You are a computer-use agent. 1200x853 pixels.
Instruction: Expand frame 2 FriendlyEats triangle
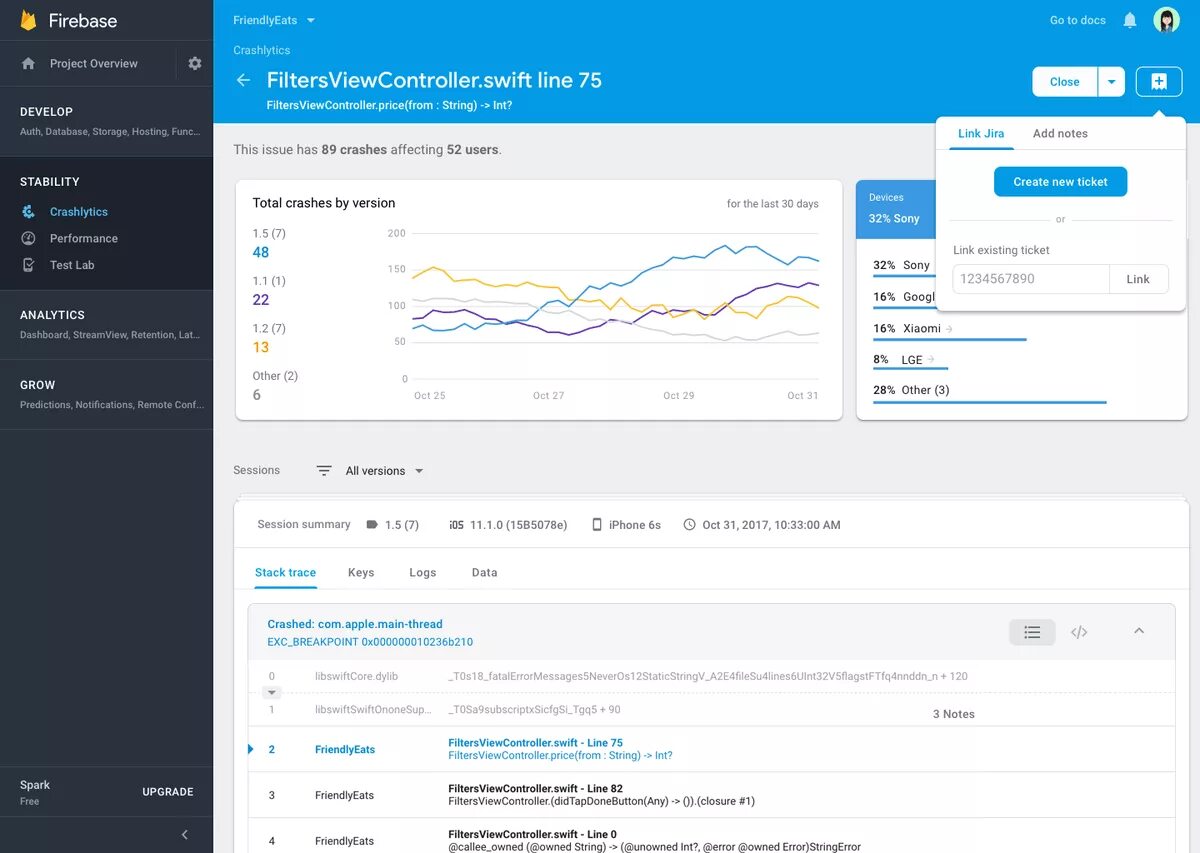click(x=251, y=749)
